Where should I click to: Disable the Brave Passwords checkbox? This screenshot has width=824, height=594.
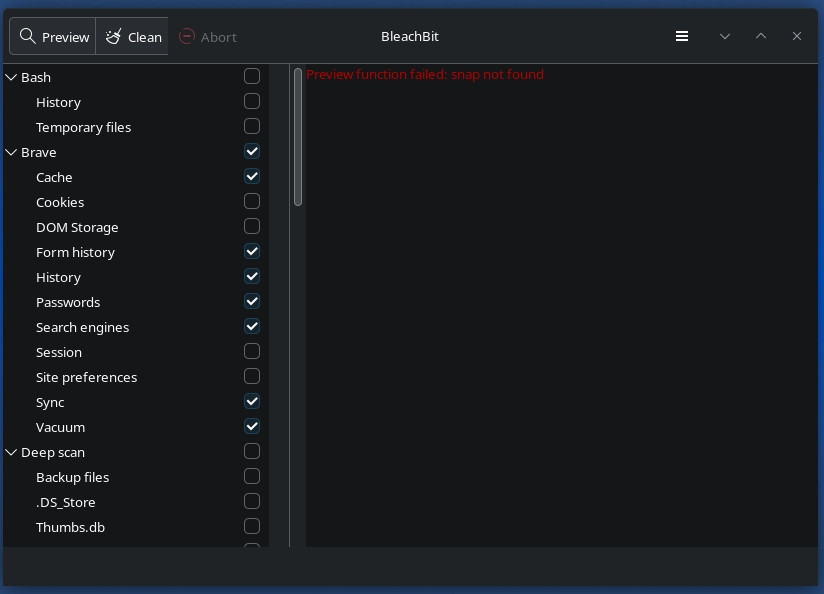coord(252,302)
